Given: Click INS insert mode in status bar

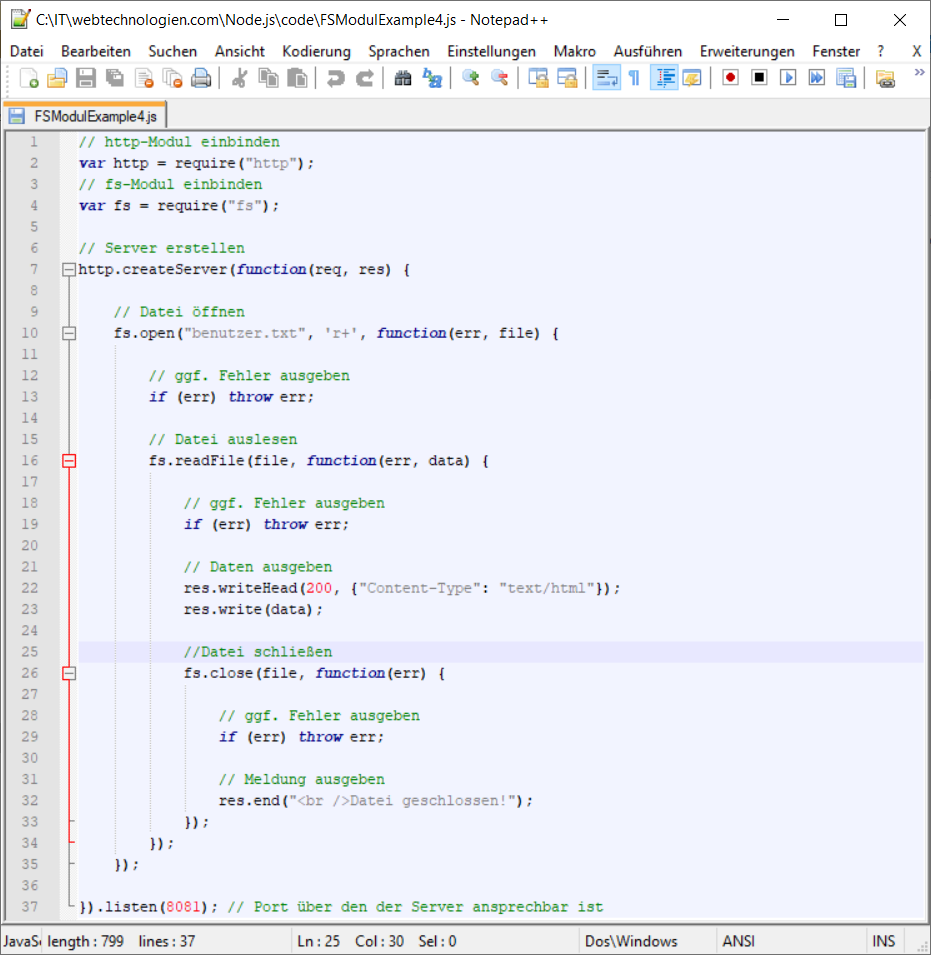Looking at the screenshot, I should 884,941.
